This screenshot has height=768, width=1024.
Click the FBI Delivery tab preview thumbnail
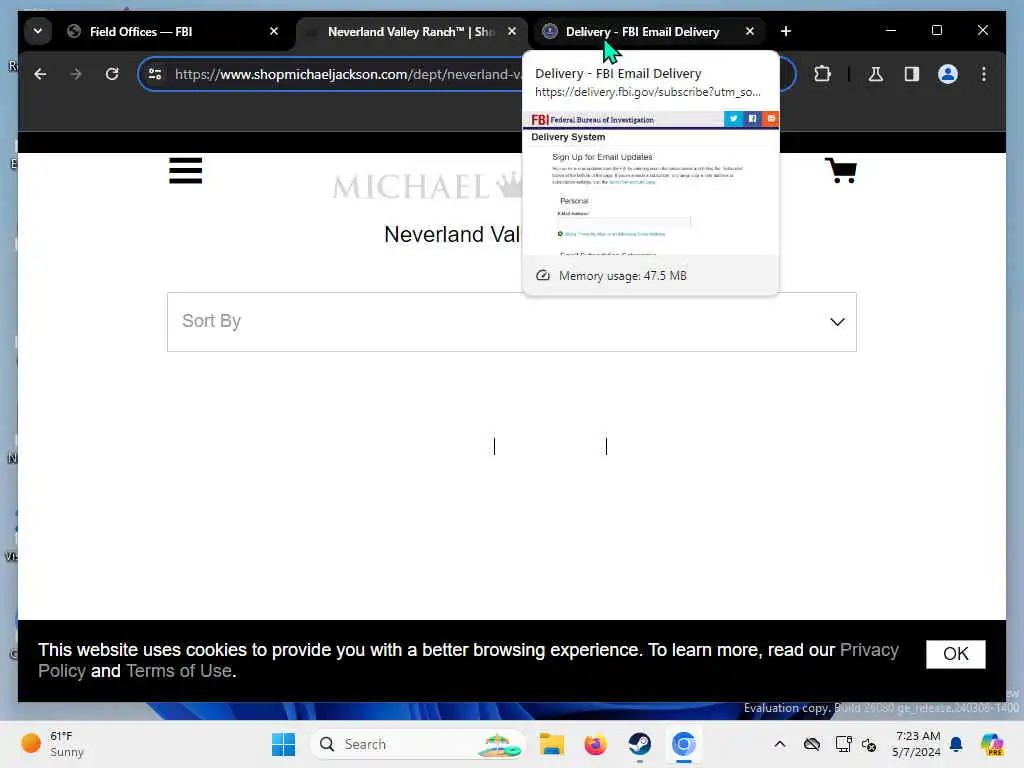point(650,183)
